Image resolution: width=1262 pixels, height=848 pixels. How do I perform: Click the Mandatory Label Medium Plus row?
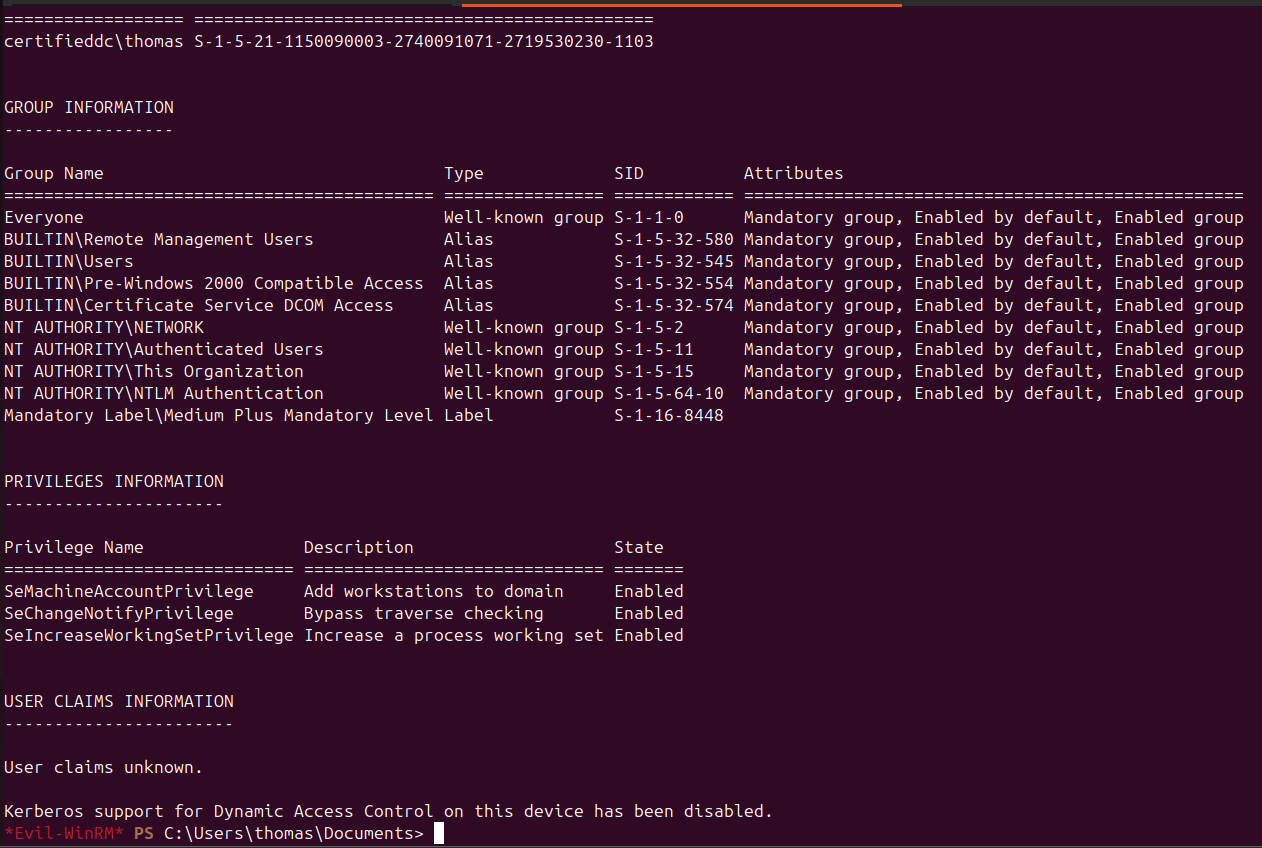[364, 416]
